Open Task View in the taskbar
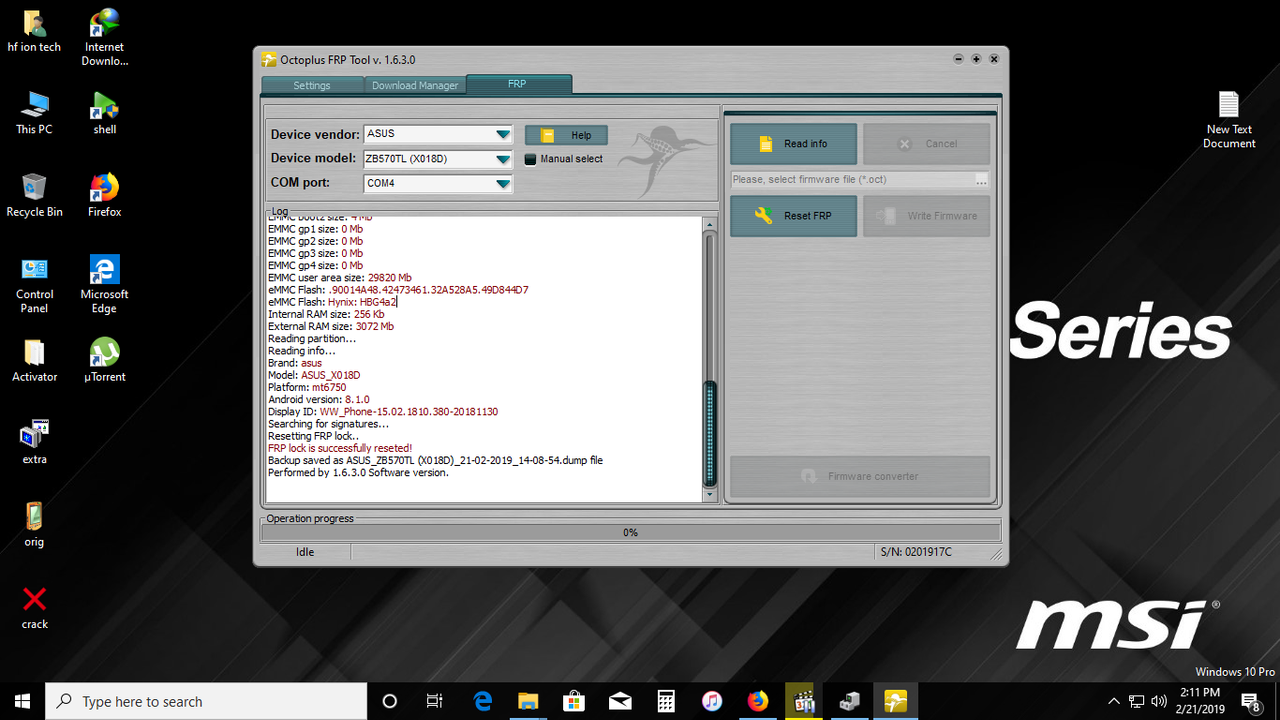This screenshot has height=720, width=1280. point(434,701)
